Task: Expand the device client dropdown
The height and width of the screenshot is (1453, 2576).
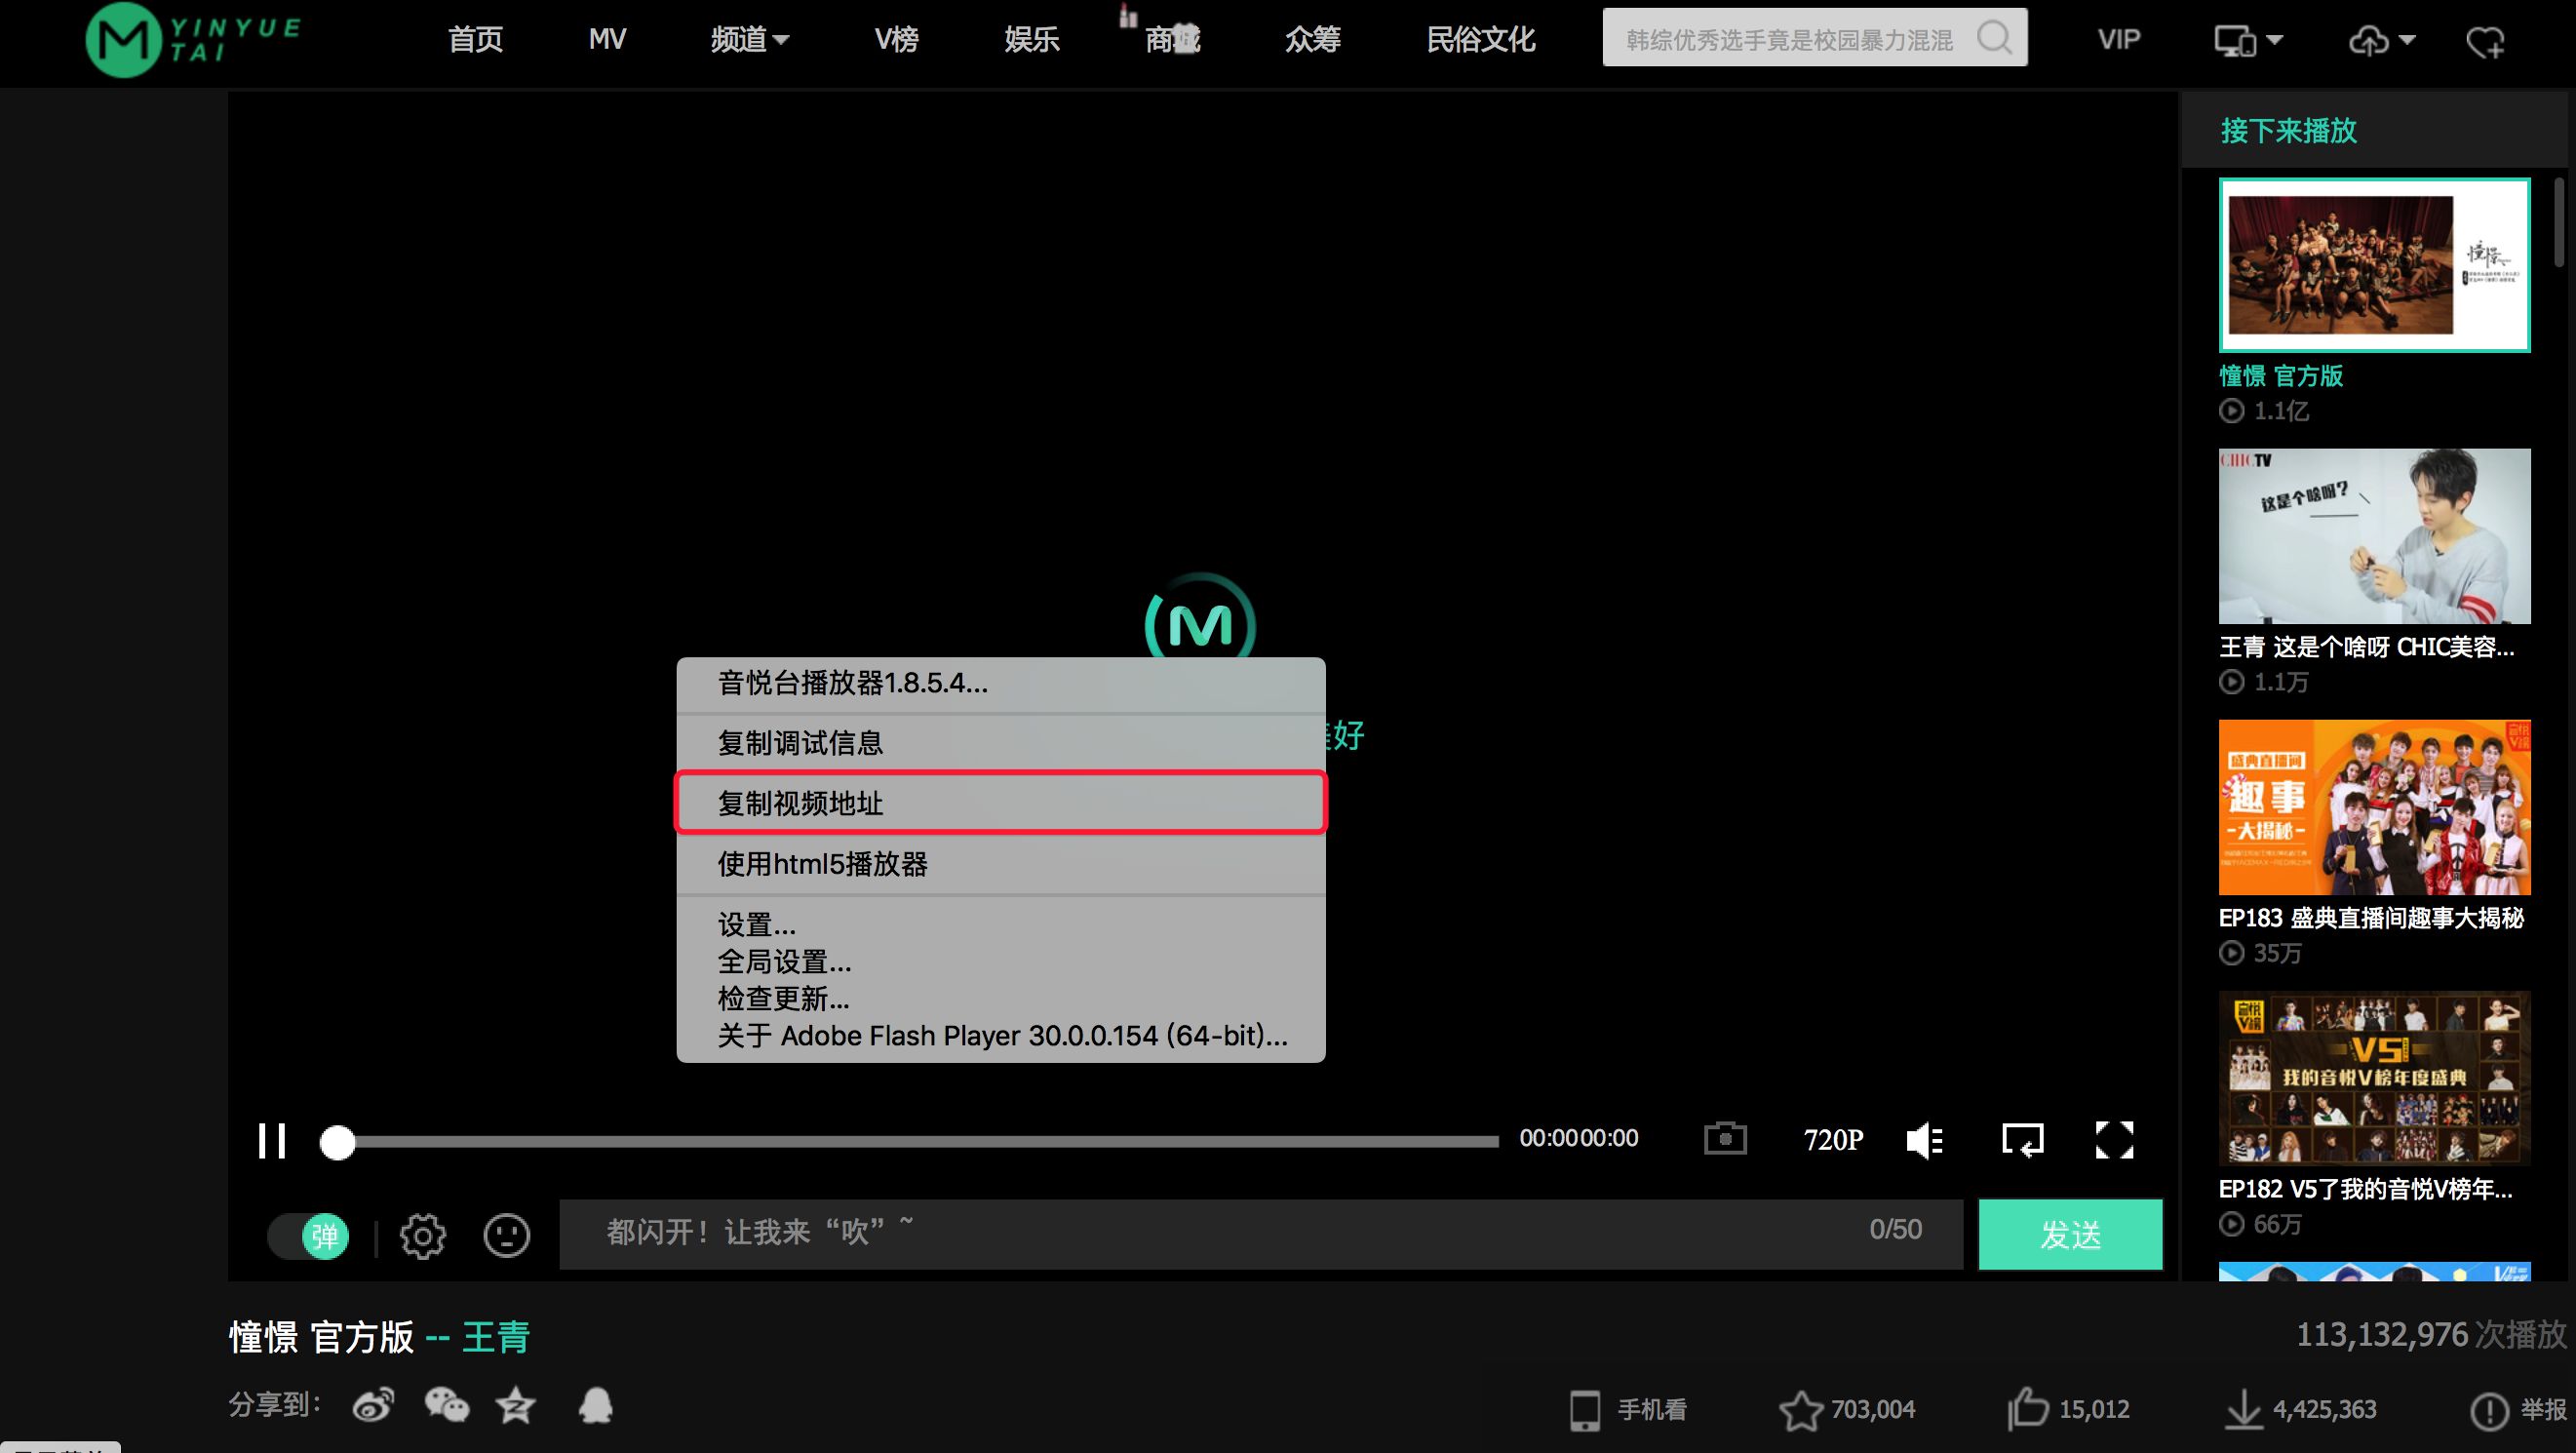Action: tap(2248, 41)
